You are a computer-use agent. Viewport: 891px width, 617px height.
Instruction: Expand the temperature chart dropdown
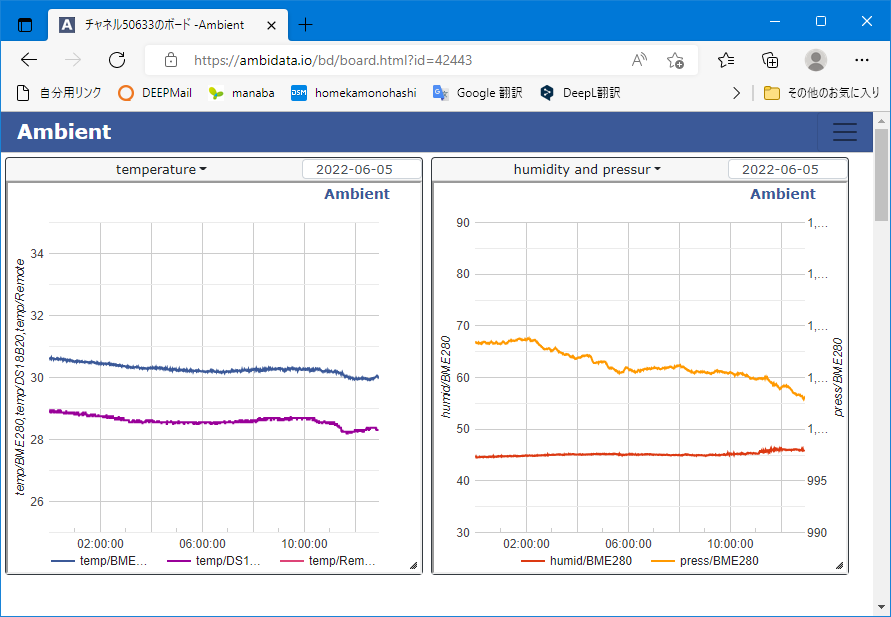tap(161, 170)
